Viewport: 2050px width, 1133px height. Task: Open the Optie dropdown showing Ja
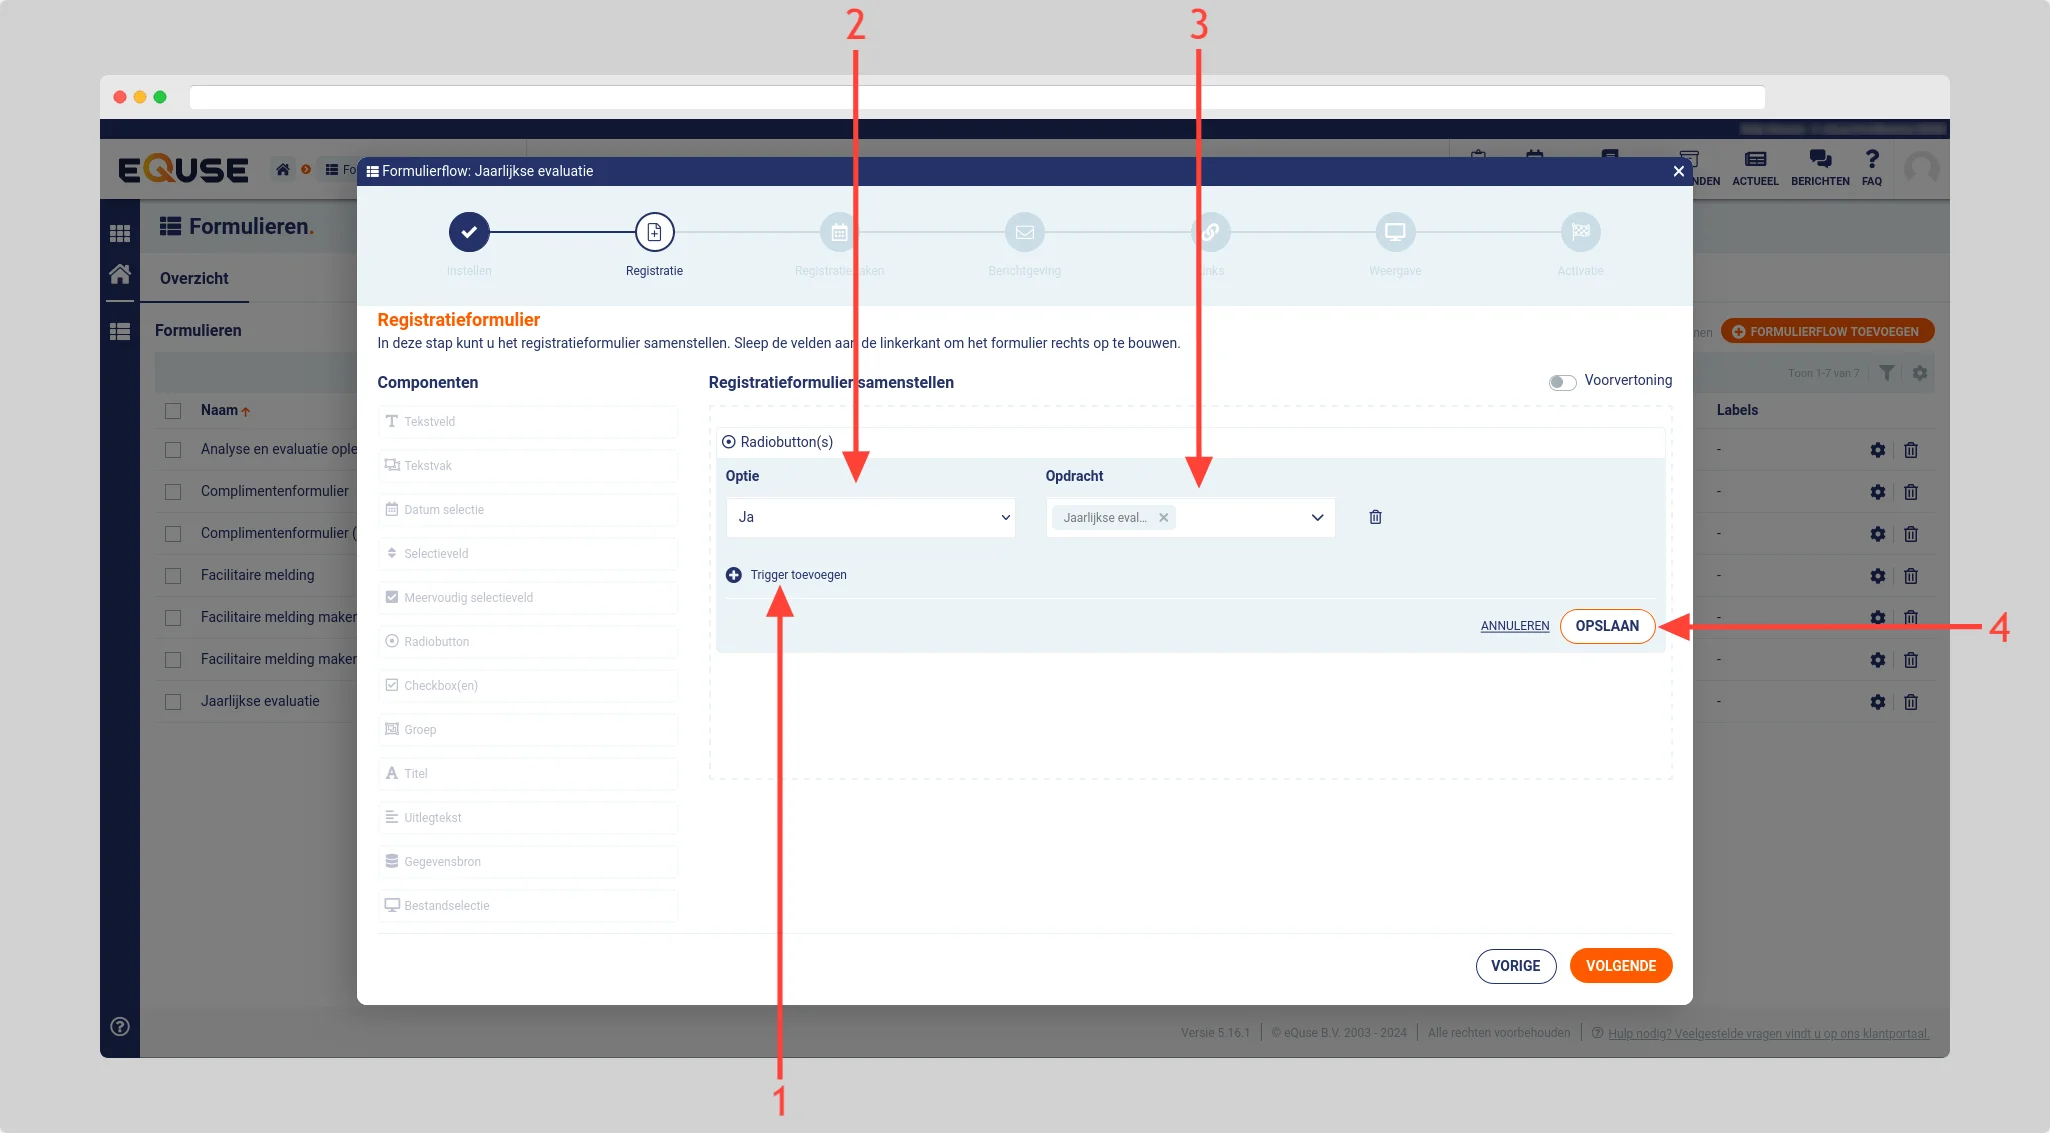coord(870,517)
